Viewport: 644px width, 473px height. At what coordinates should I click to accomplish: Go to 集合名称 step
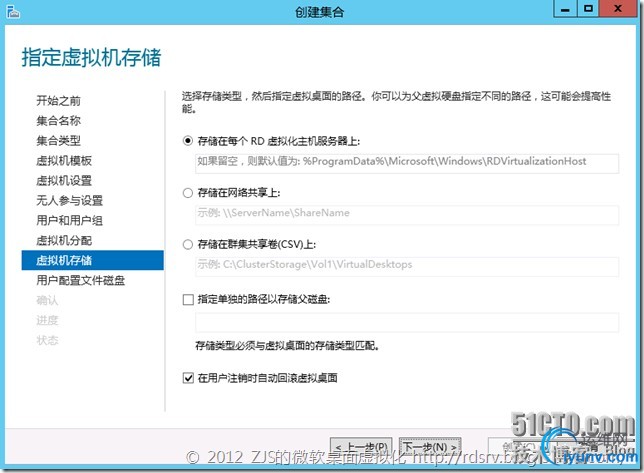tap(58, 121)
